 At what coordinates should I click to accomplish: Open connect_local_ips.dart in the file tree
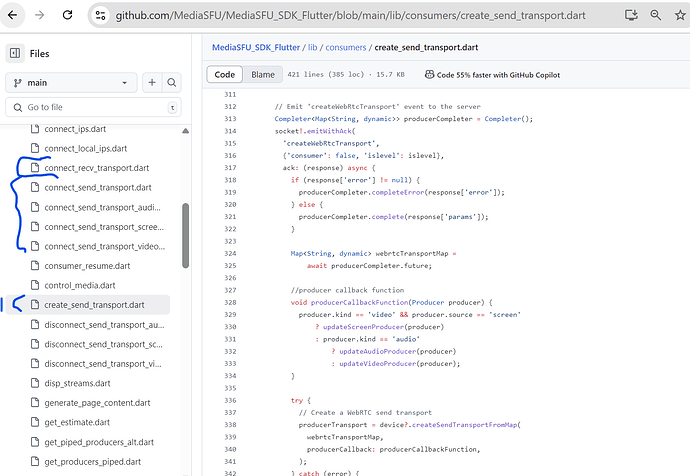pyautogui.click(x=85, y=149)
